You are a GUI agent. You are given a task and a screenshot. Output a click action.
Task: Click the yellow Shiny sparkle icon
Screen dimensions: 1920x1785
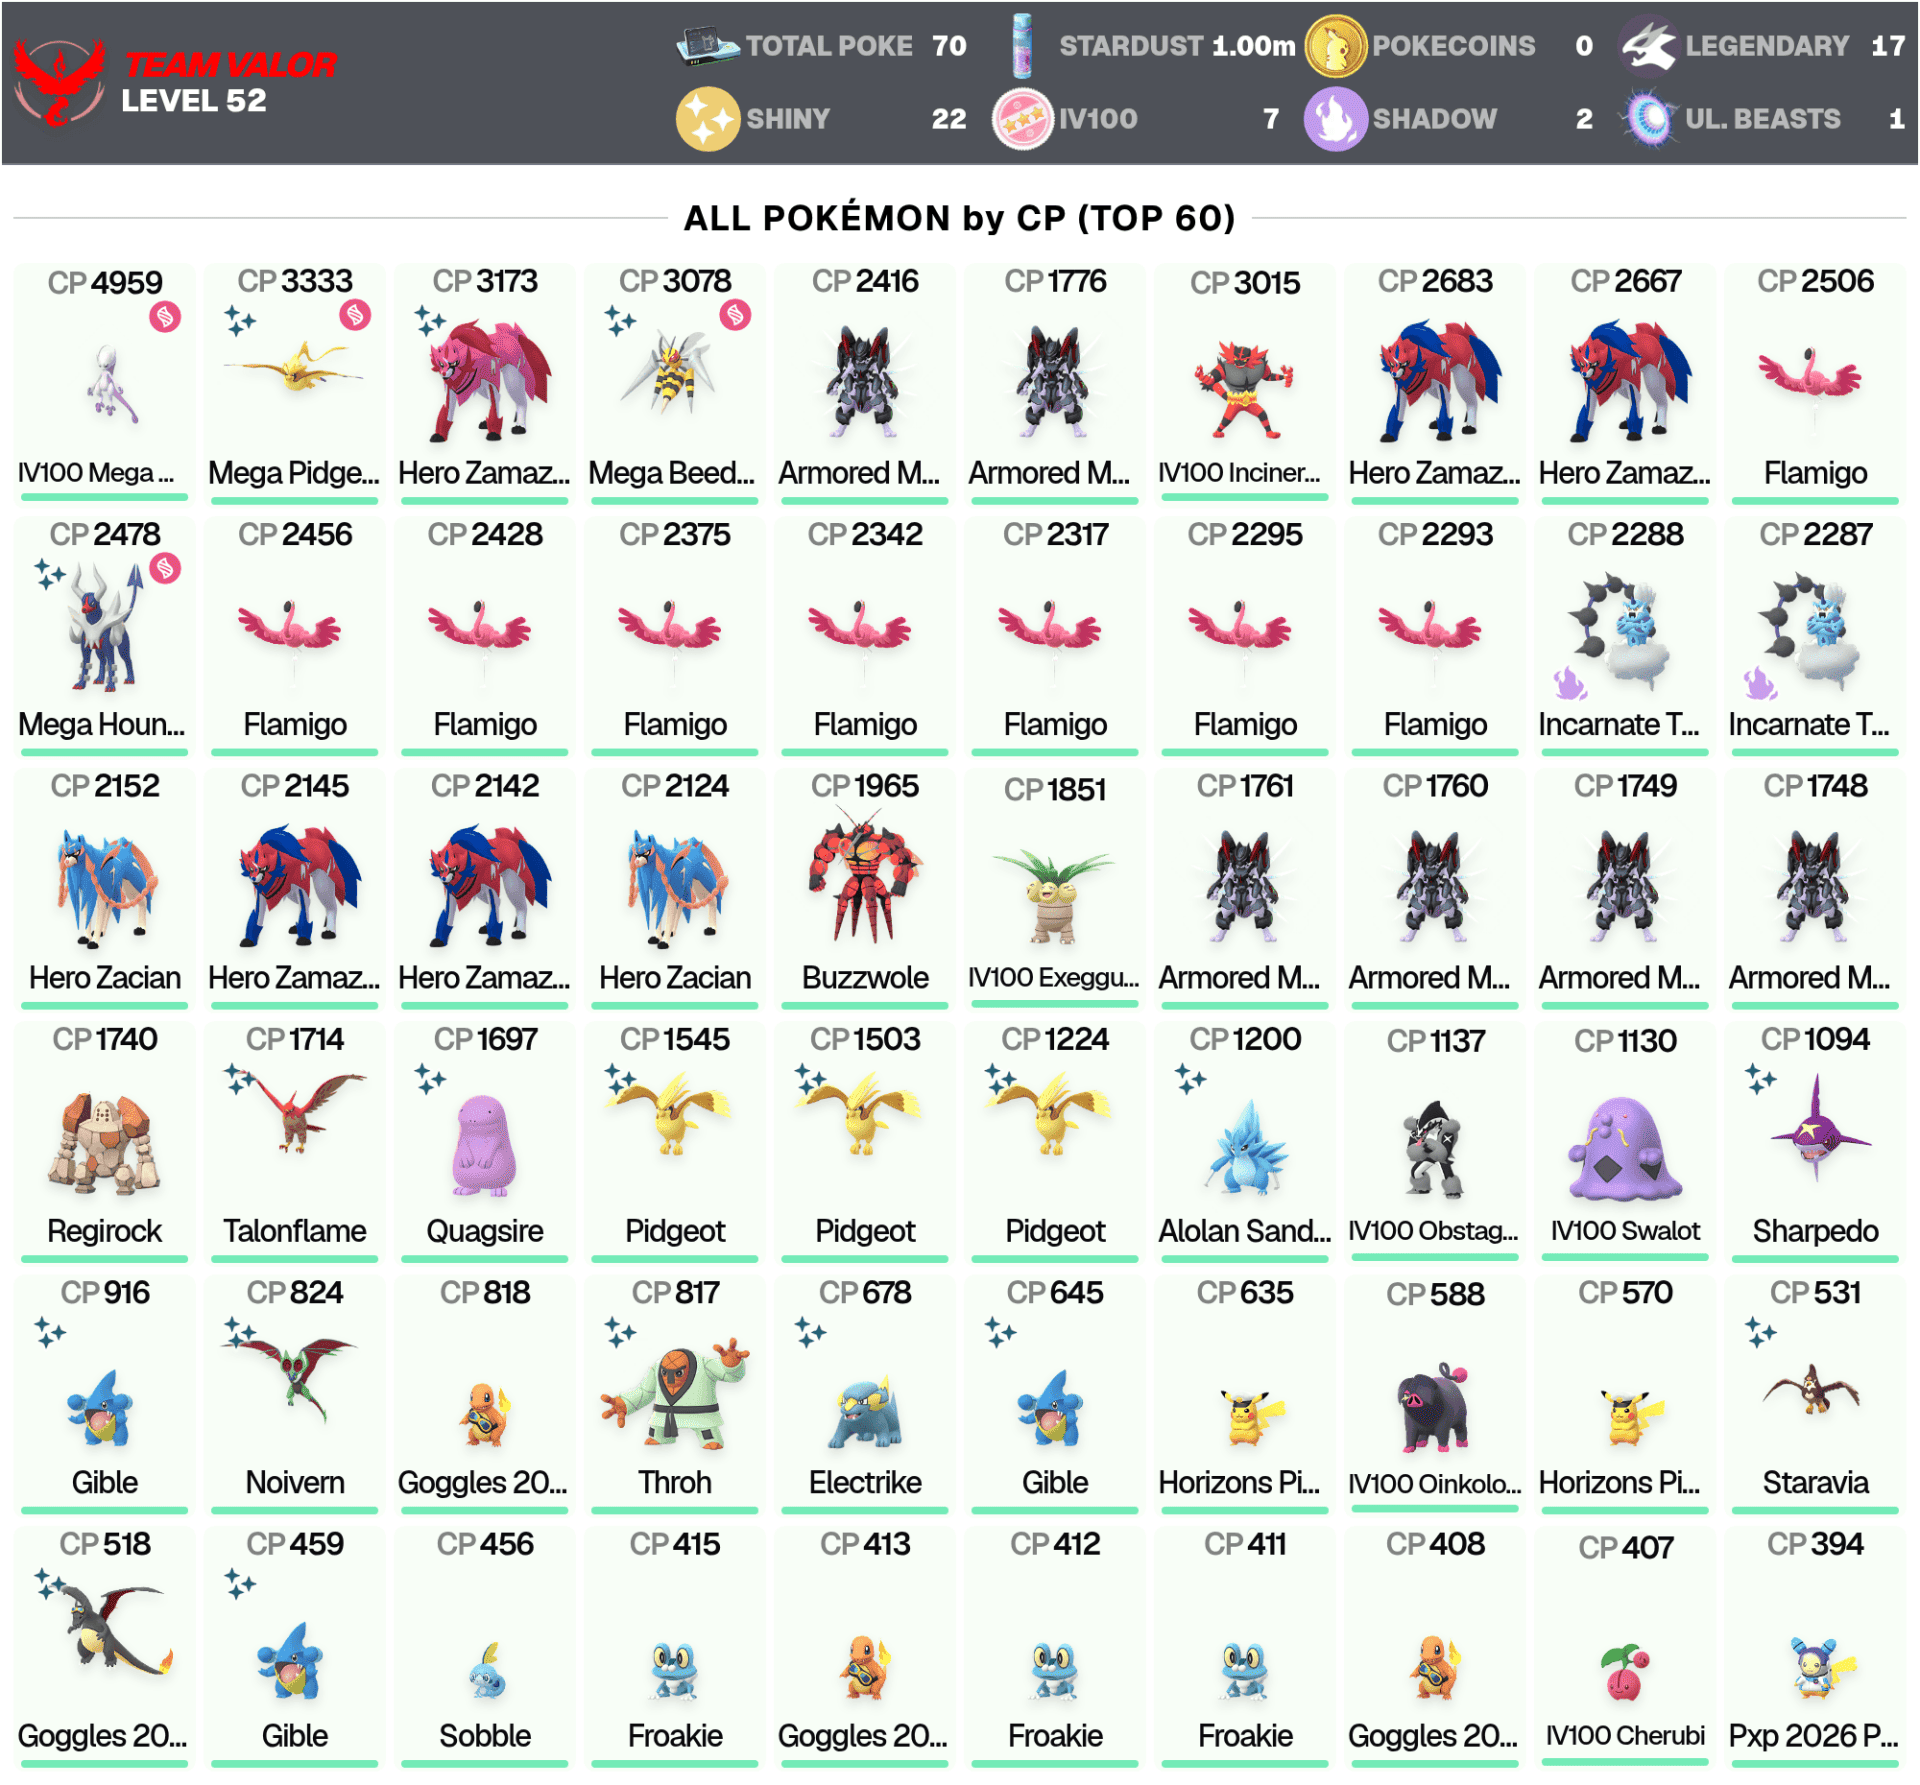click(x=708, y=119)
